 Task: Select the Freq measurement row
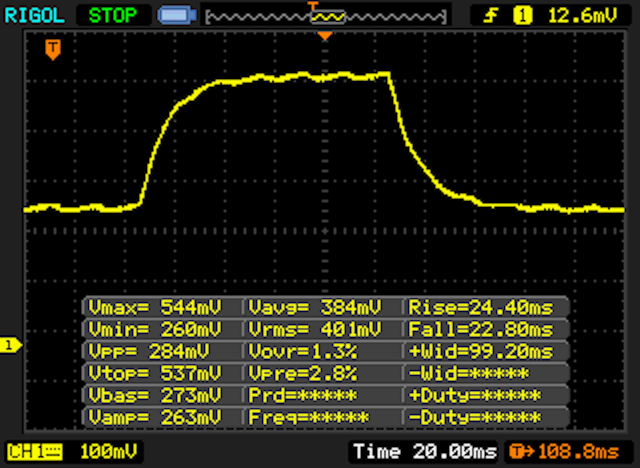[309, 417]
